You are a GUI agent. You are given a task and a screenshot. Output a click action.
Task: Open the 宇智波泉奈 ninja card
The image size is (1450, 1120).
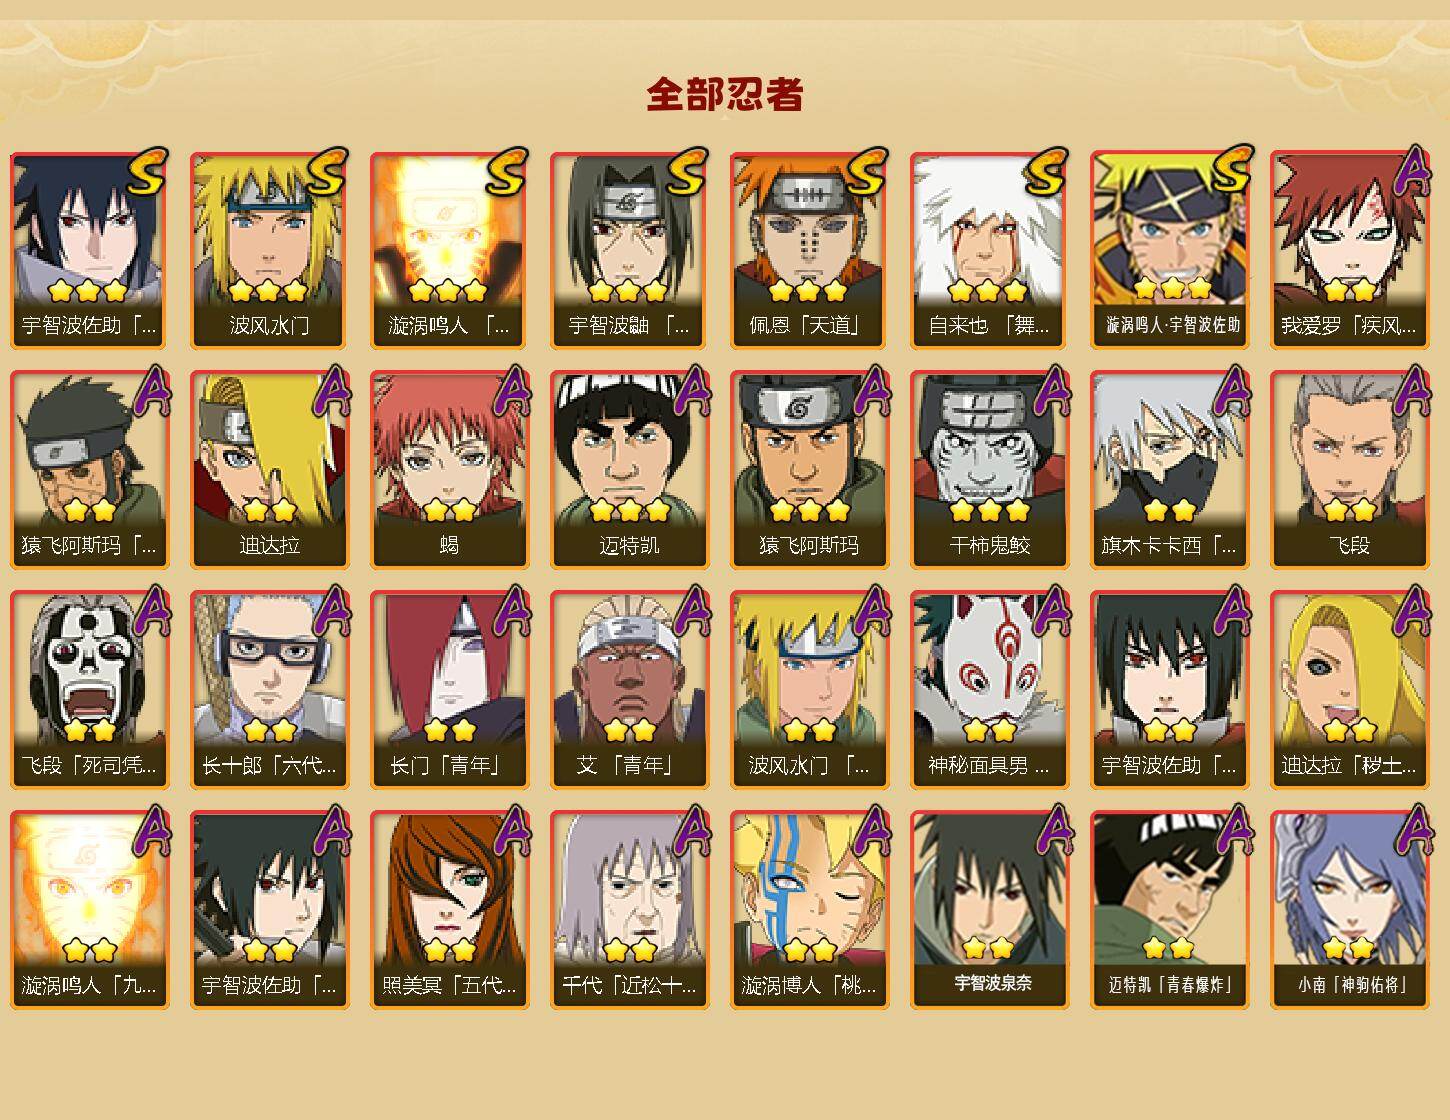coord(989,910)
